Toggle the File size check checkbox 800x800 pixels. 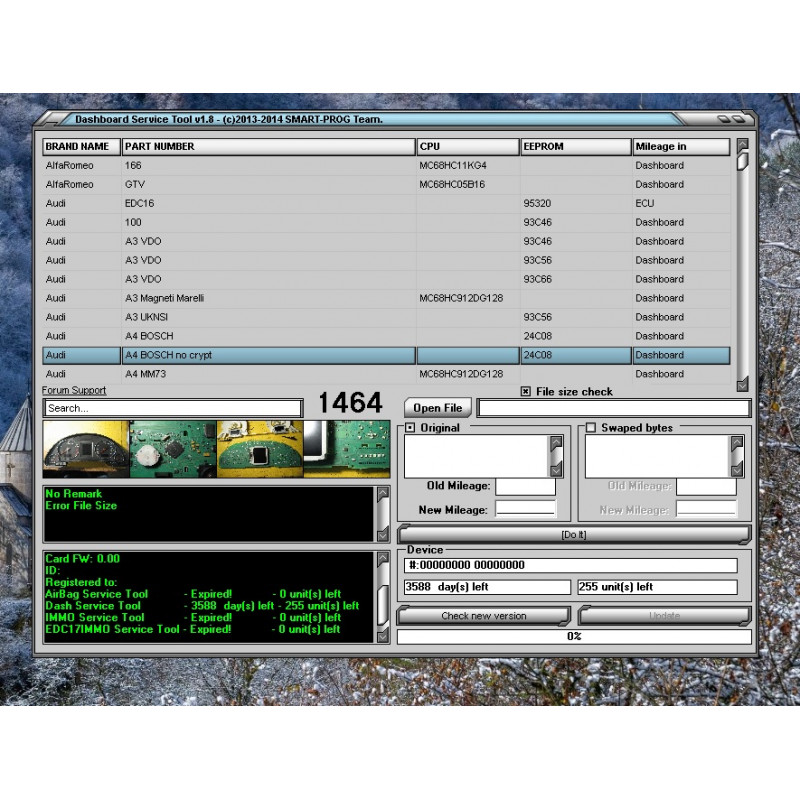click(x=525, y=391)
